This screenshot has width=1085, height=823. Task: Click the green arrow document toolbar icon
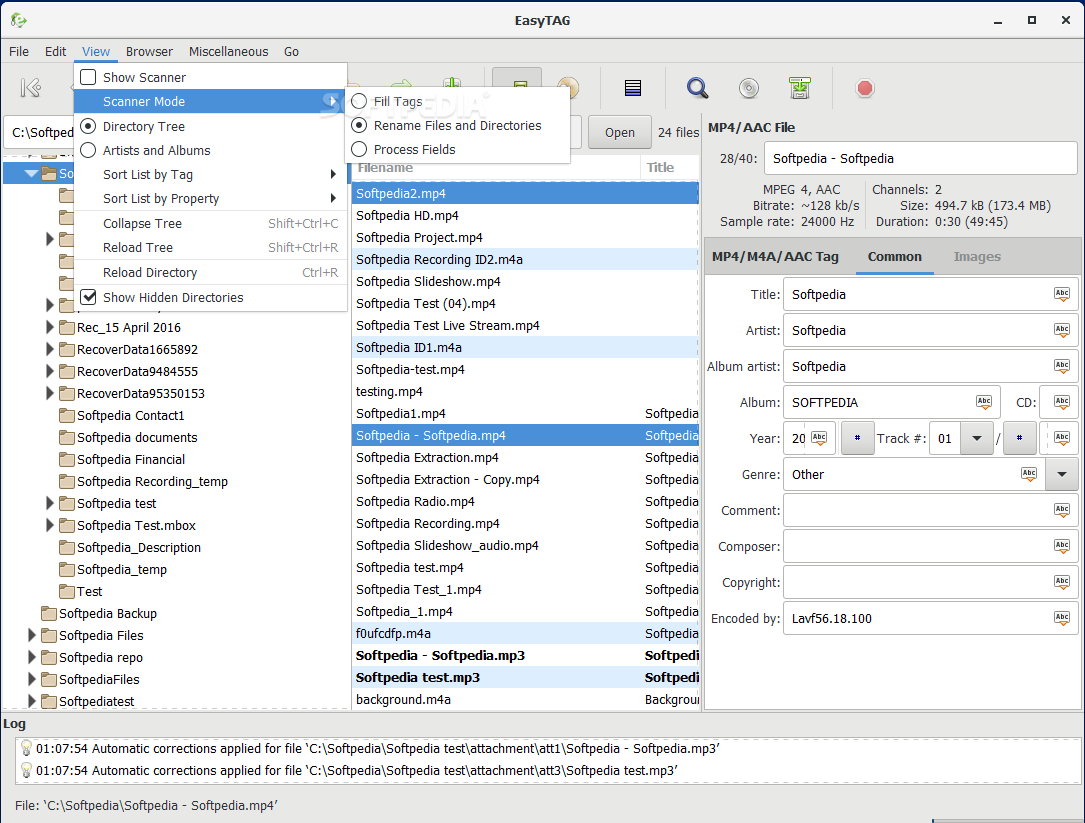tap(799, 88)
